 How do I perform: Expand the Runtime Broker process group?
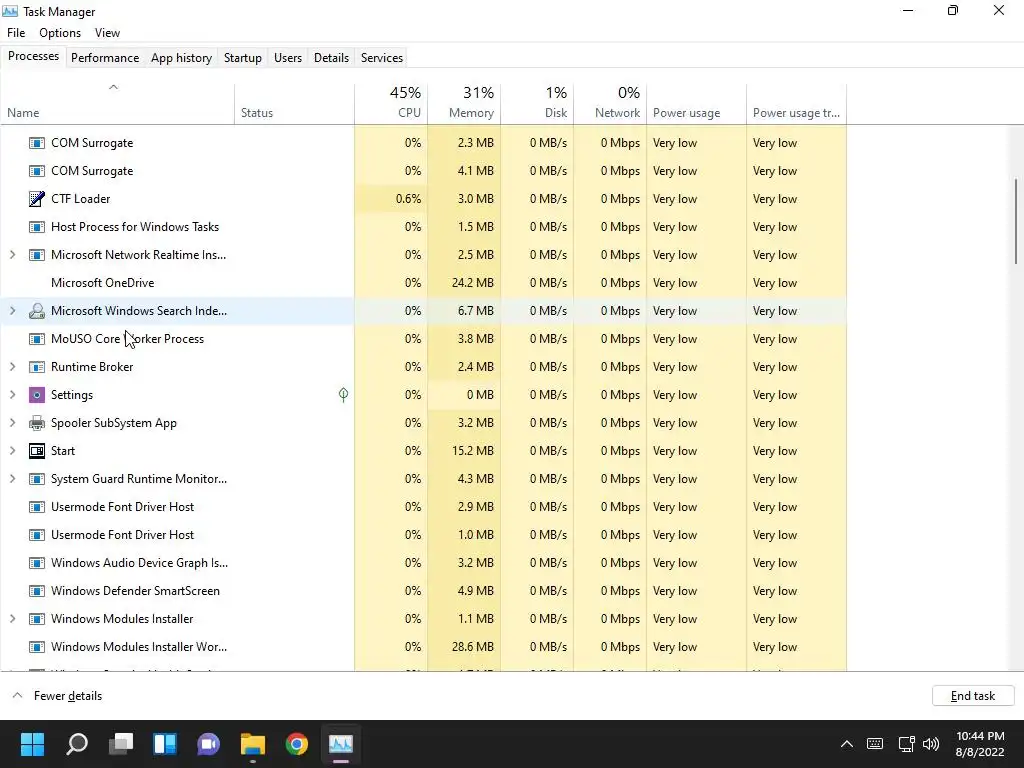tap(12, 366)
